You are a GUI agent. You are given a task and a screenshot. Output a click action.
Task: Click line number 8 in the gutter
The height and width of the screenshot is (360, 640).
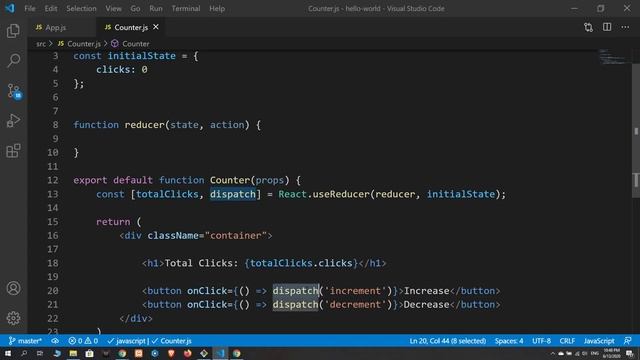point(55,125)
